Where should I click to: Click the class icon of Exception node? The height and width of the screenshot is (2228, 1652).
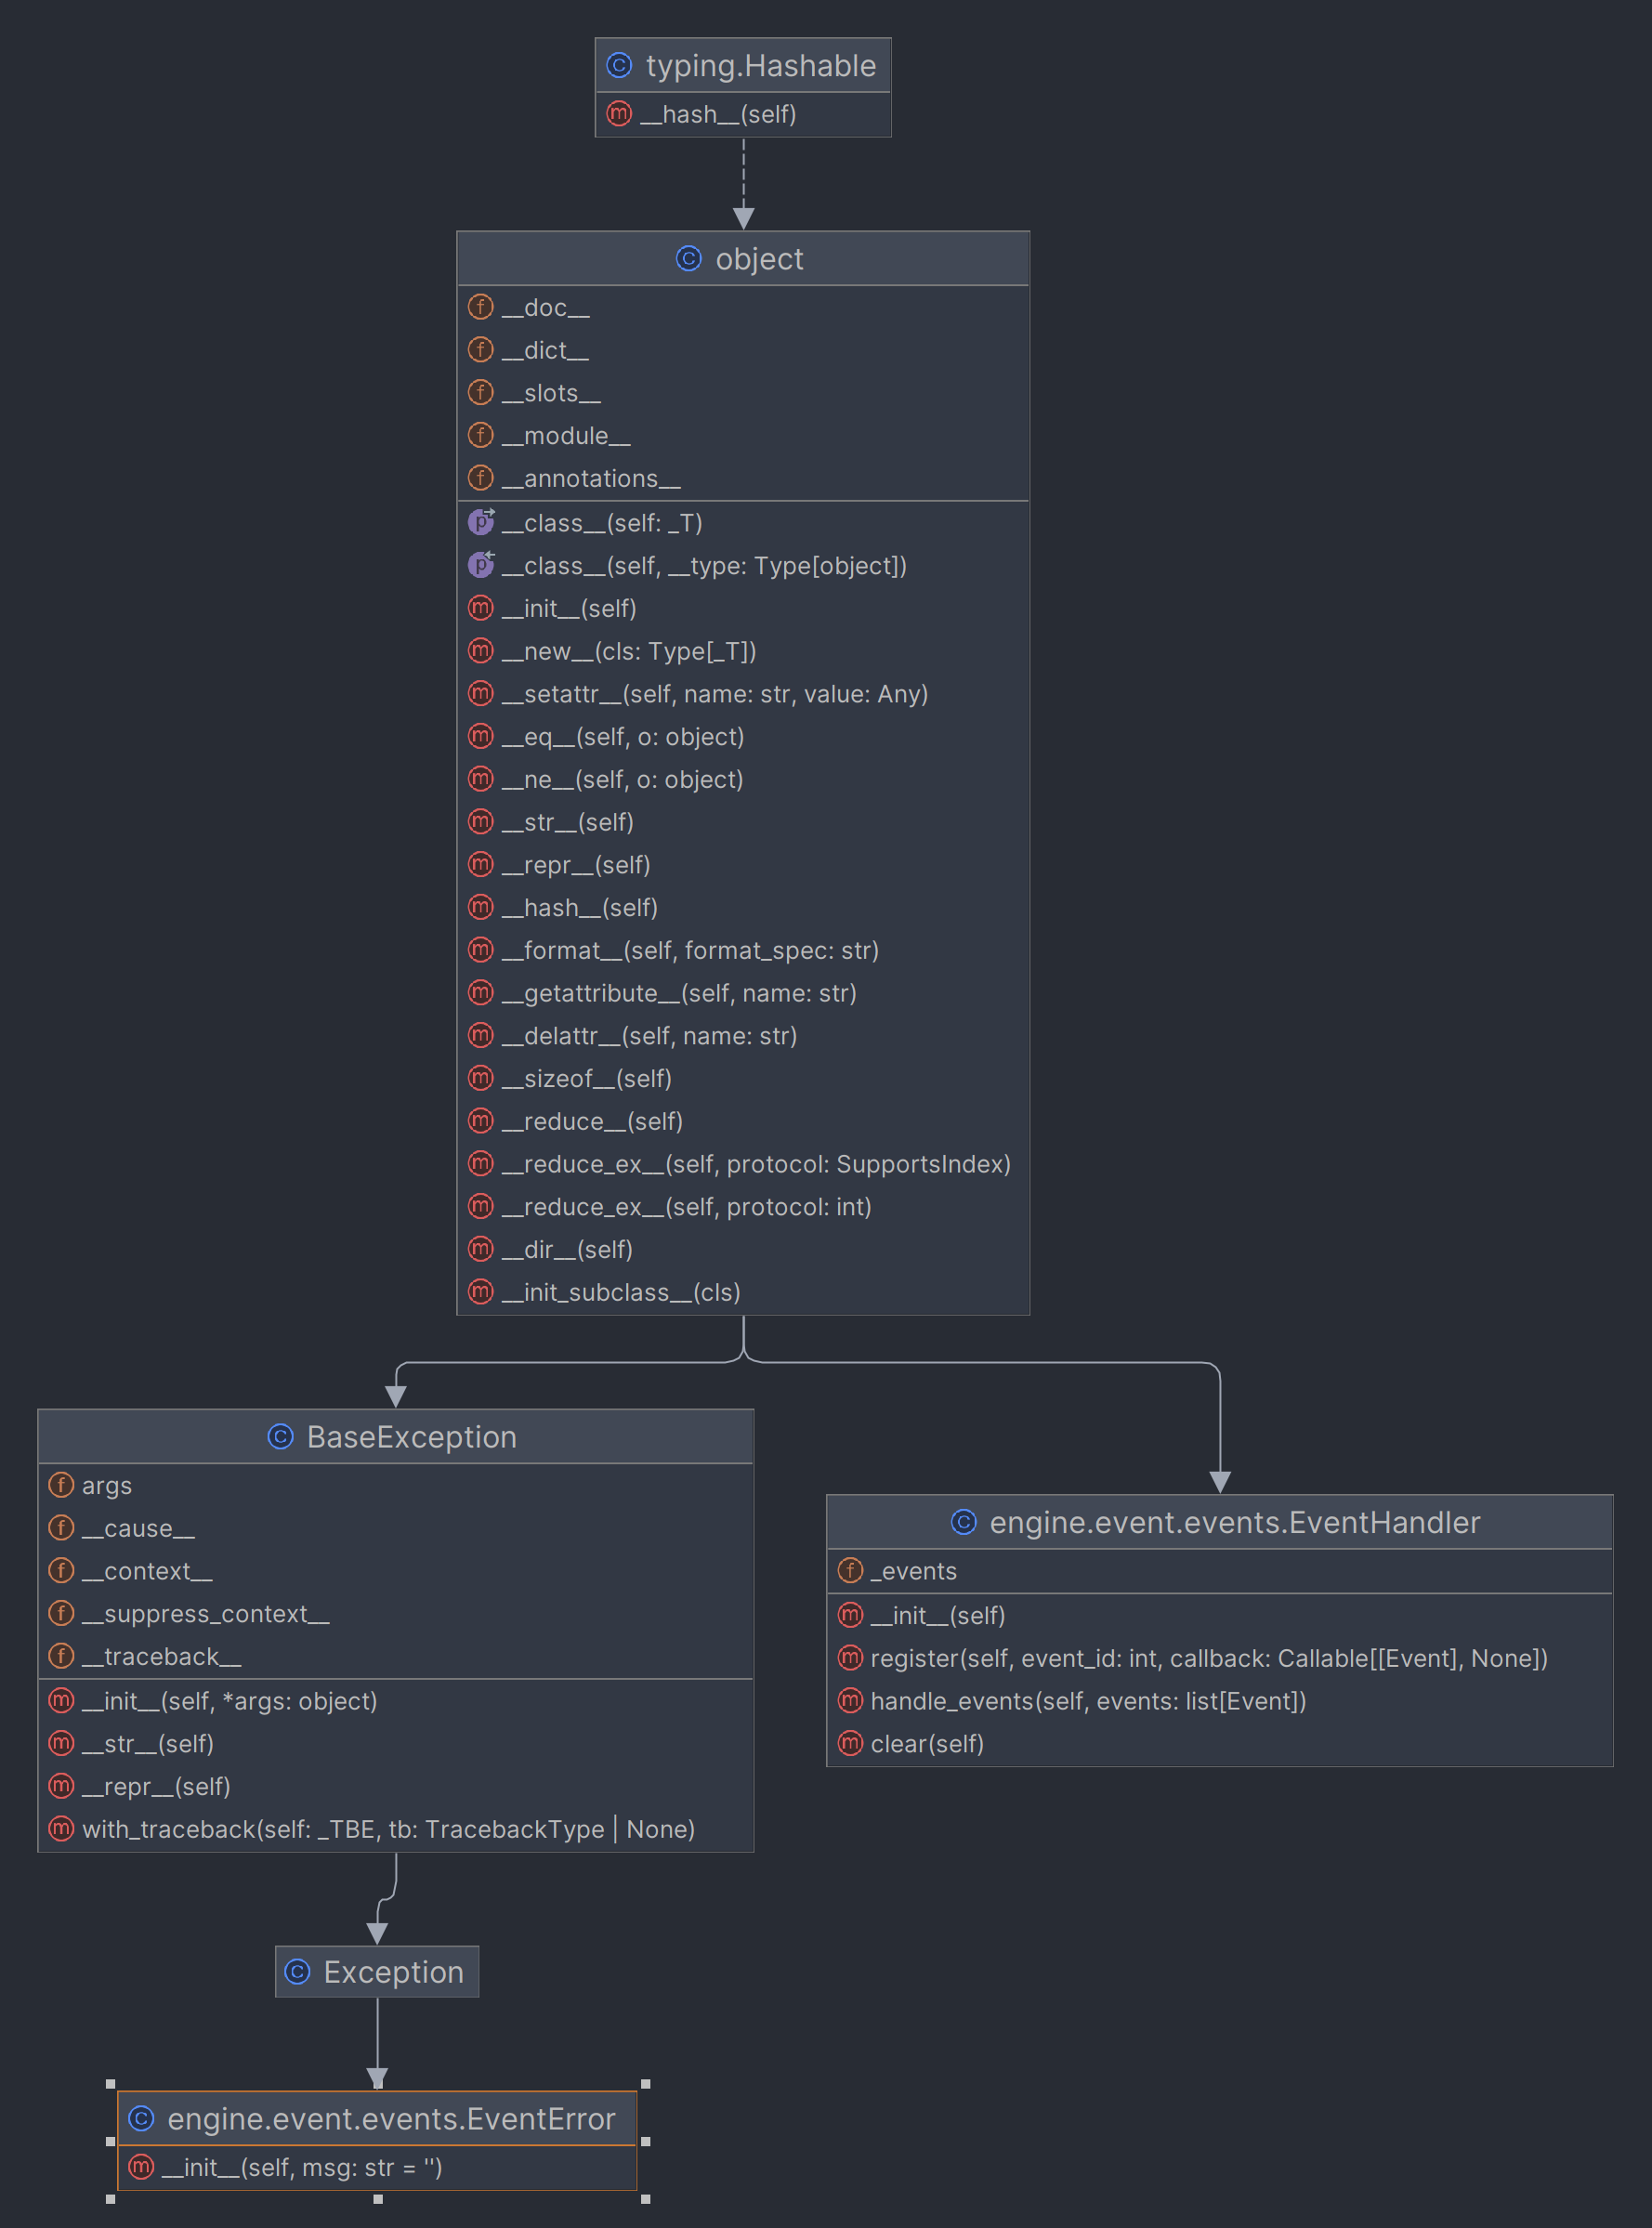[297, 1971]
